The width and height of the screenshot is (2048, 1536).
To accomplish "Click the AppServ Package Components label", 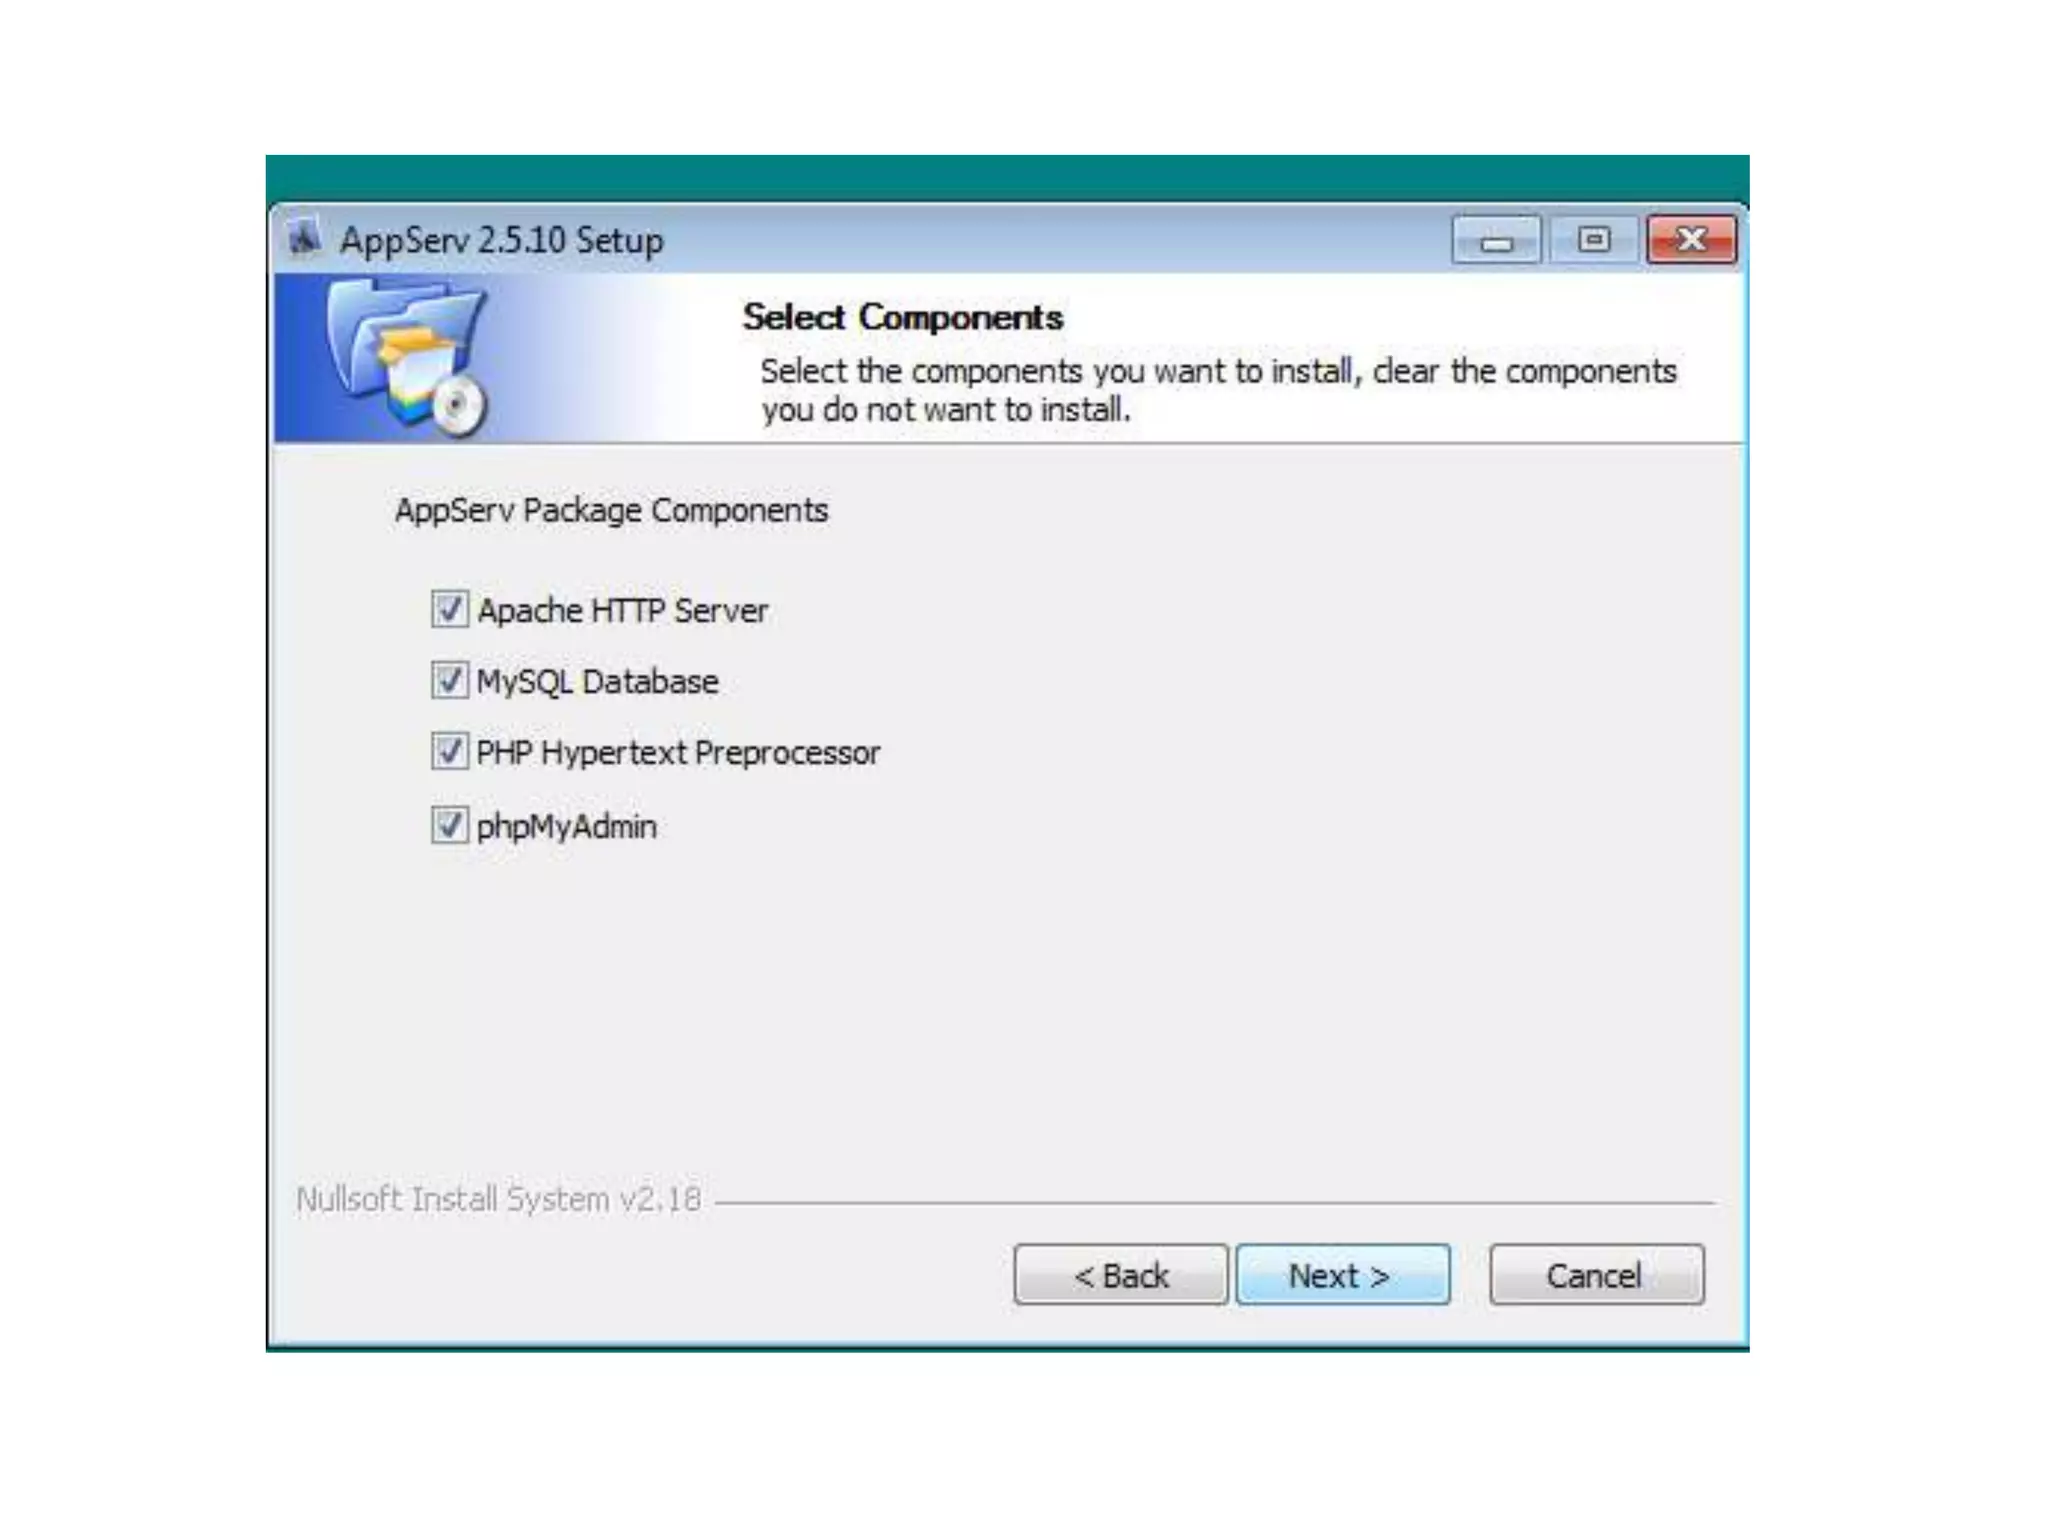I will [611, 511].
